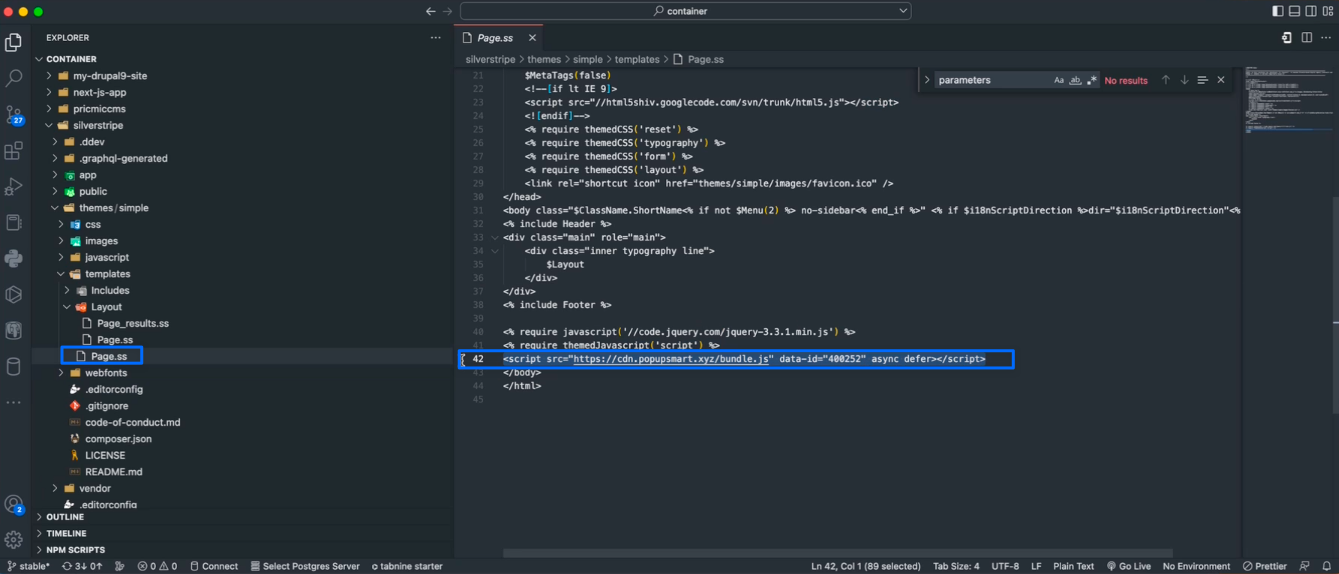
Task: Go forward with the right arrow
Action: coord(448,11)
